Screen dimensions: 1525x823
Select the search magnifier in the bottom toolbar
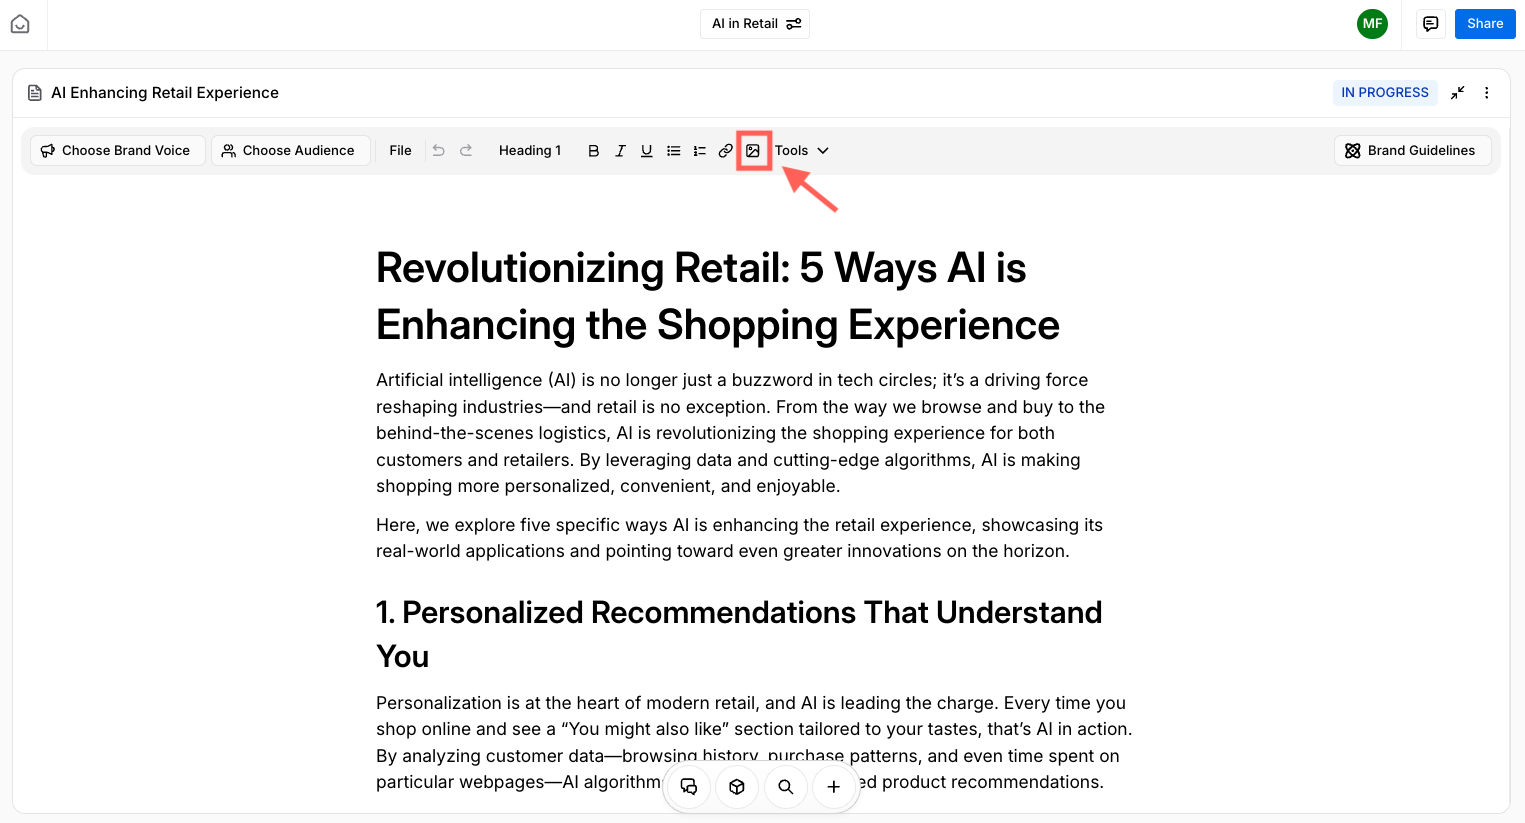[x=786, y=787]
